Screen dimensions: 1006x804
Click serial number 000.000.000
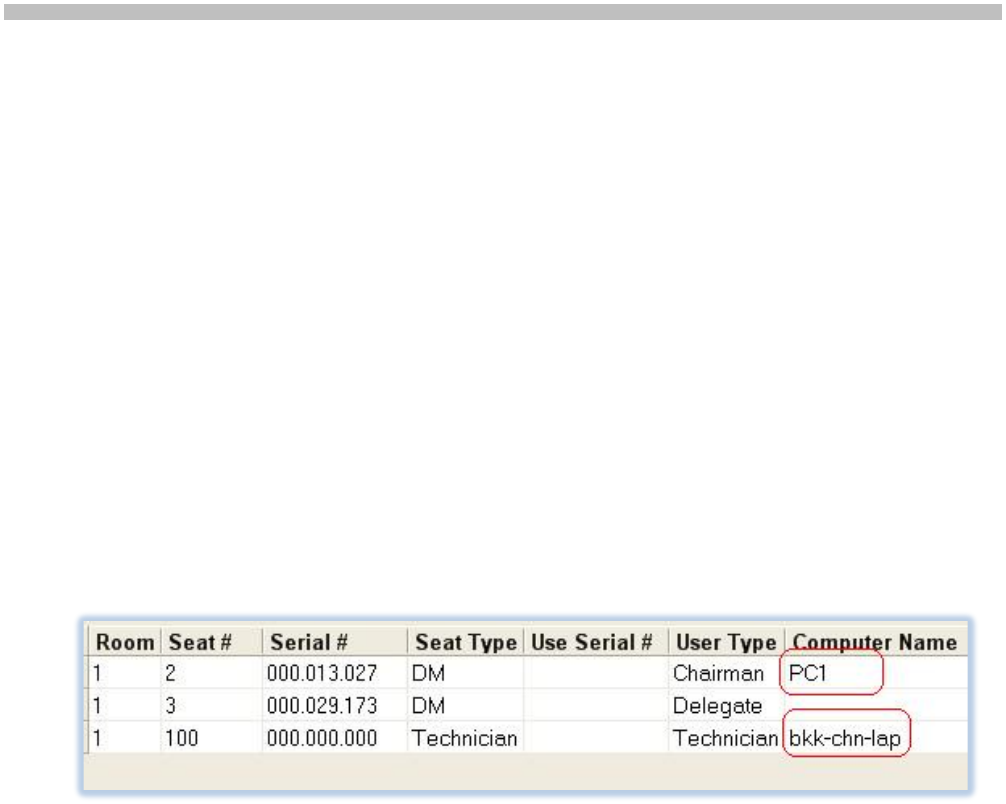[322, 739]
